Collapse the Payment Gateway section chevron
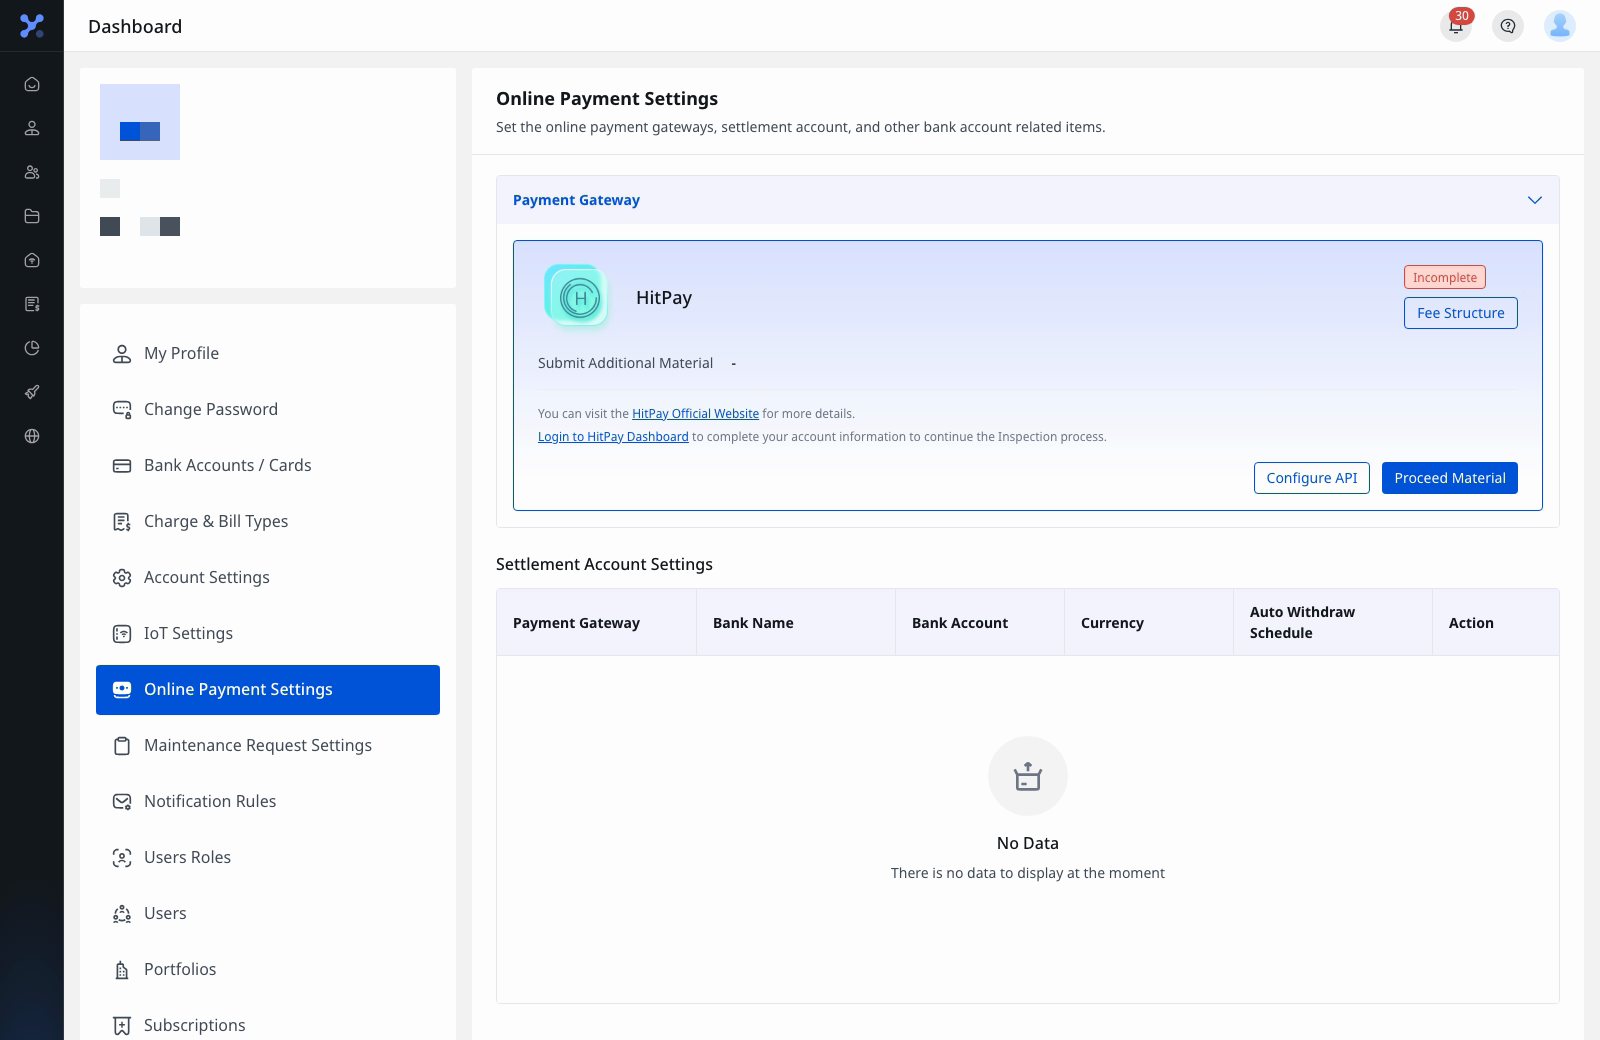 (x=1535, y=200)
